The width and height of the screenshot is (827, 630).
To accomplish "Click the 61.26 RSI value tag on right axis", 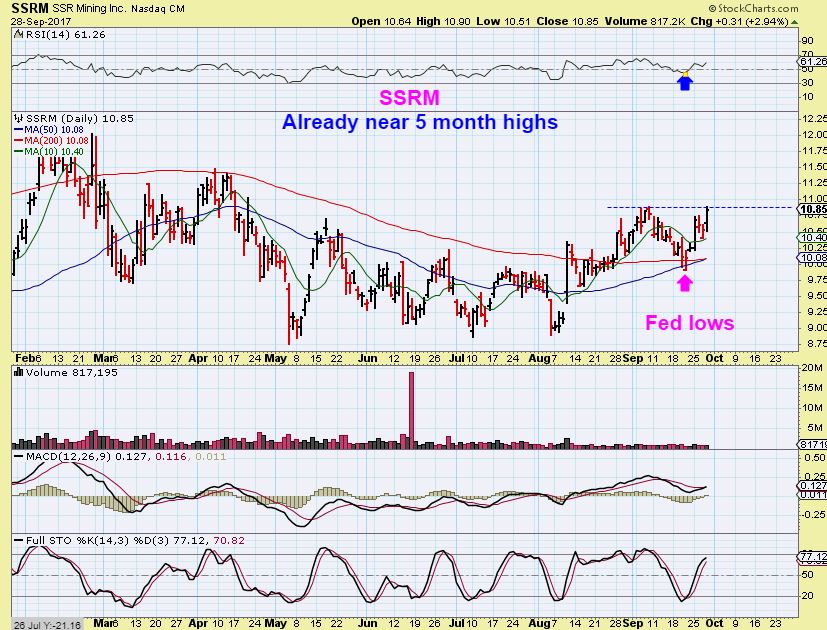I will click(x=813, y=62).
